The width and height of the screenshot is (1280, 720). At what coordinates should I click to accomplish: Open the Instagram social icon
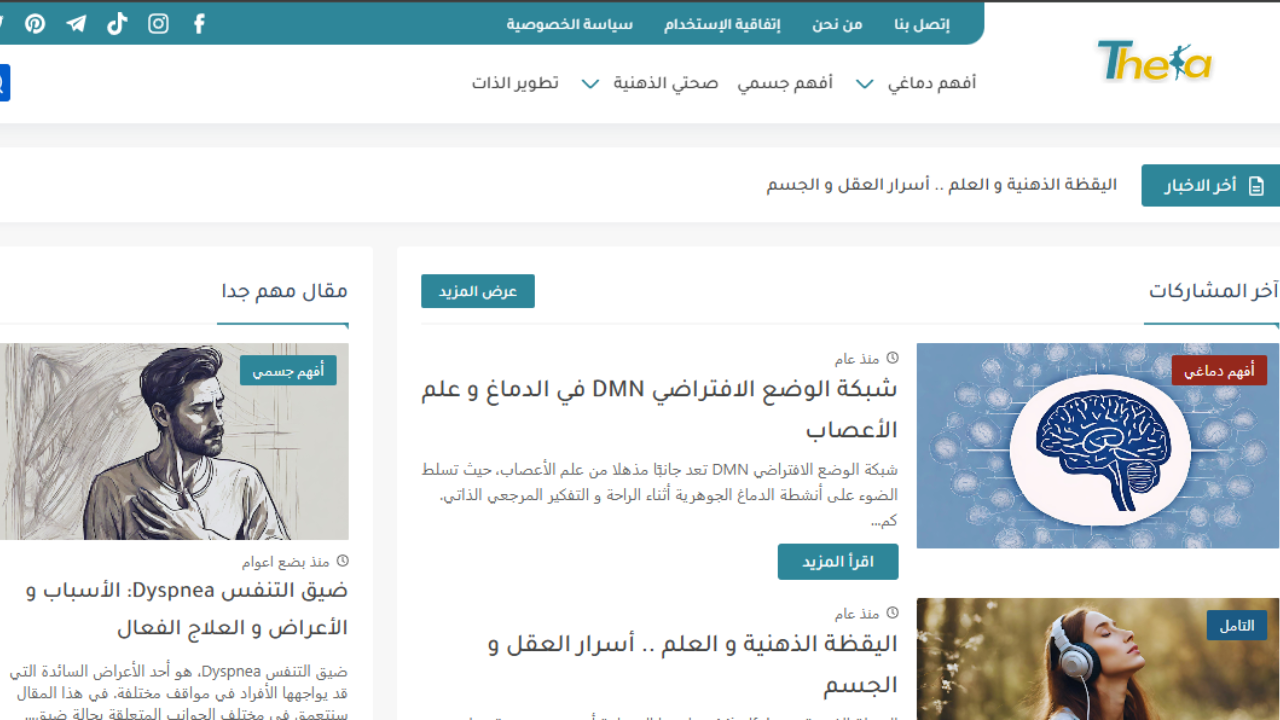(158, 23)
